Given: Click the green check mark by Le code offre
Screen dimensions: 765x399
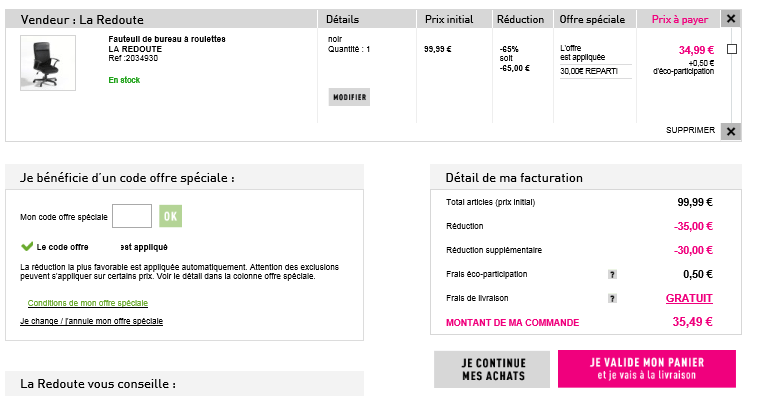Looking at the screenshot, I should (27, 246).
